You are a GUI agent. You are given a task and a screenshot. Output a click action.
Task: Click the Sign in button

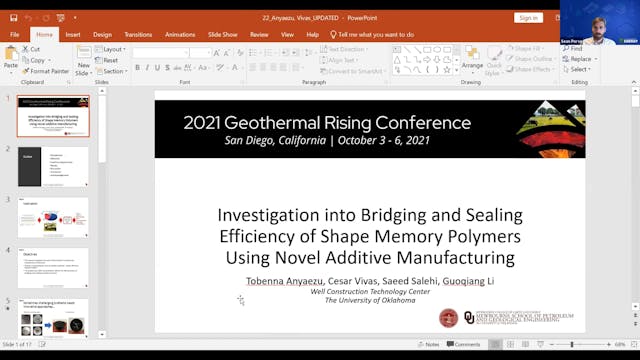[528, 18]
